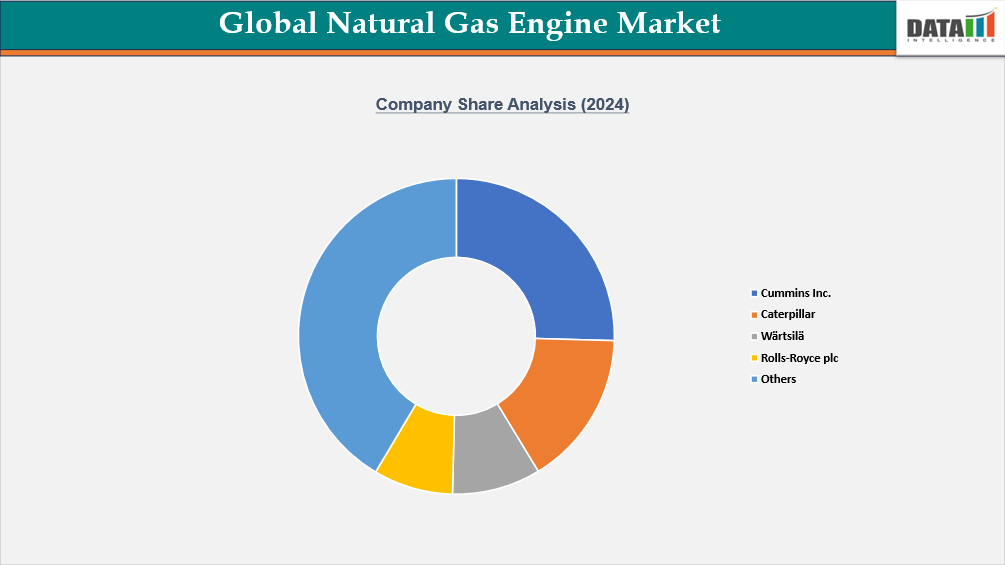
Task: Click the Caterpillar legend color marker
Action: tap(754, 315)
